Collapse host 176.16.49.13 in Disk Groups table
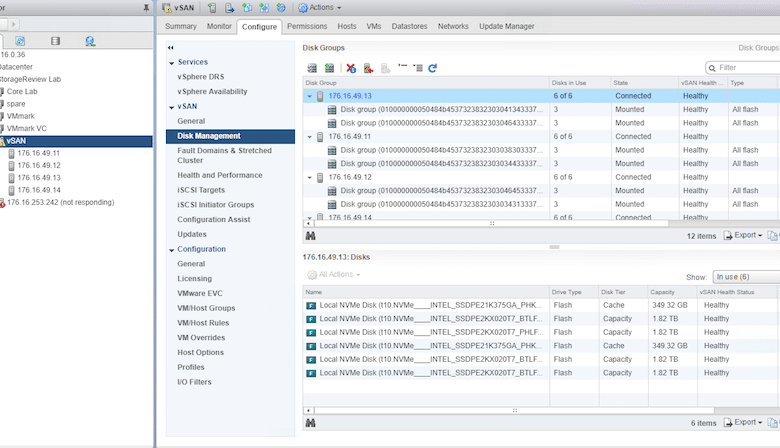Image resolution: width=780 pixels, height=448 pixels. [x=309, y=96]
